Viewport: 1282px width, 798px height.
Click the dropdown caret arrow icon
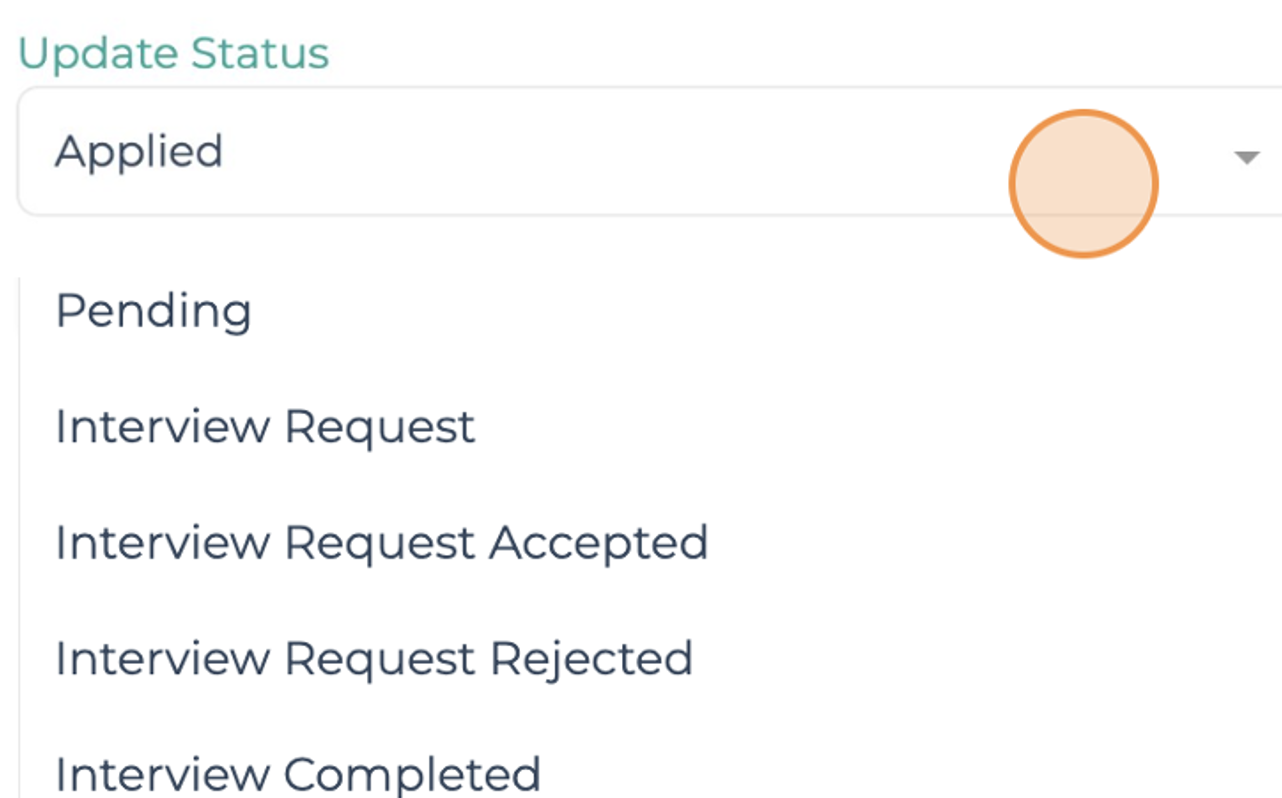(1246, 157)
